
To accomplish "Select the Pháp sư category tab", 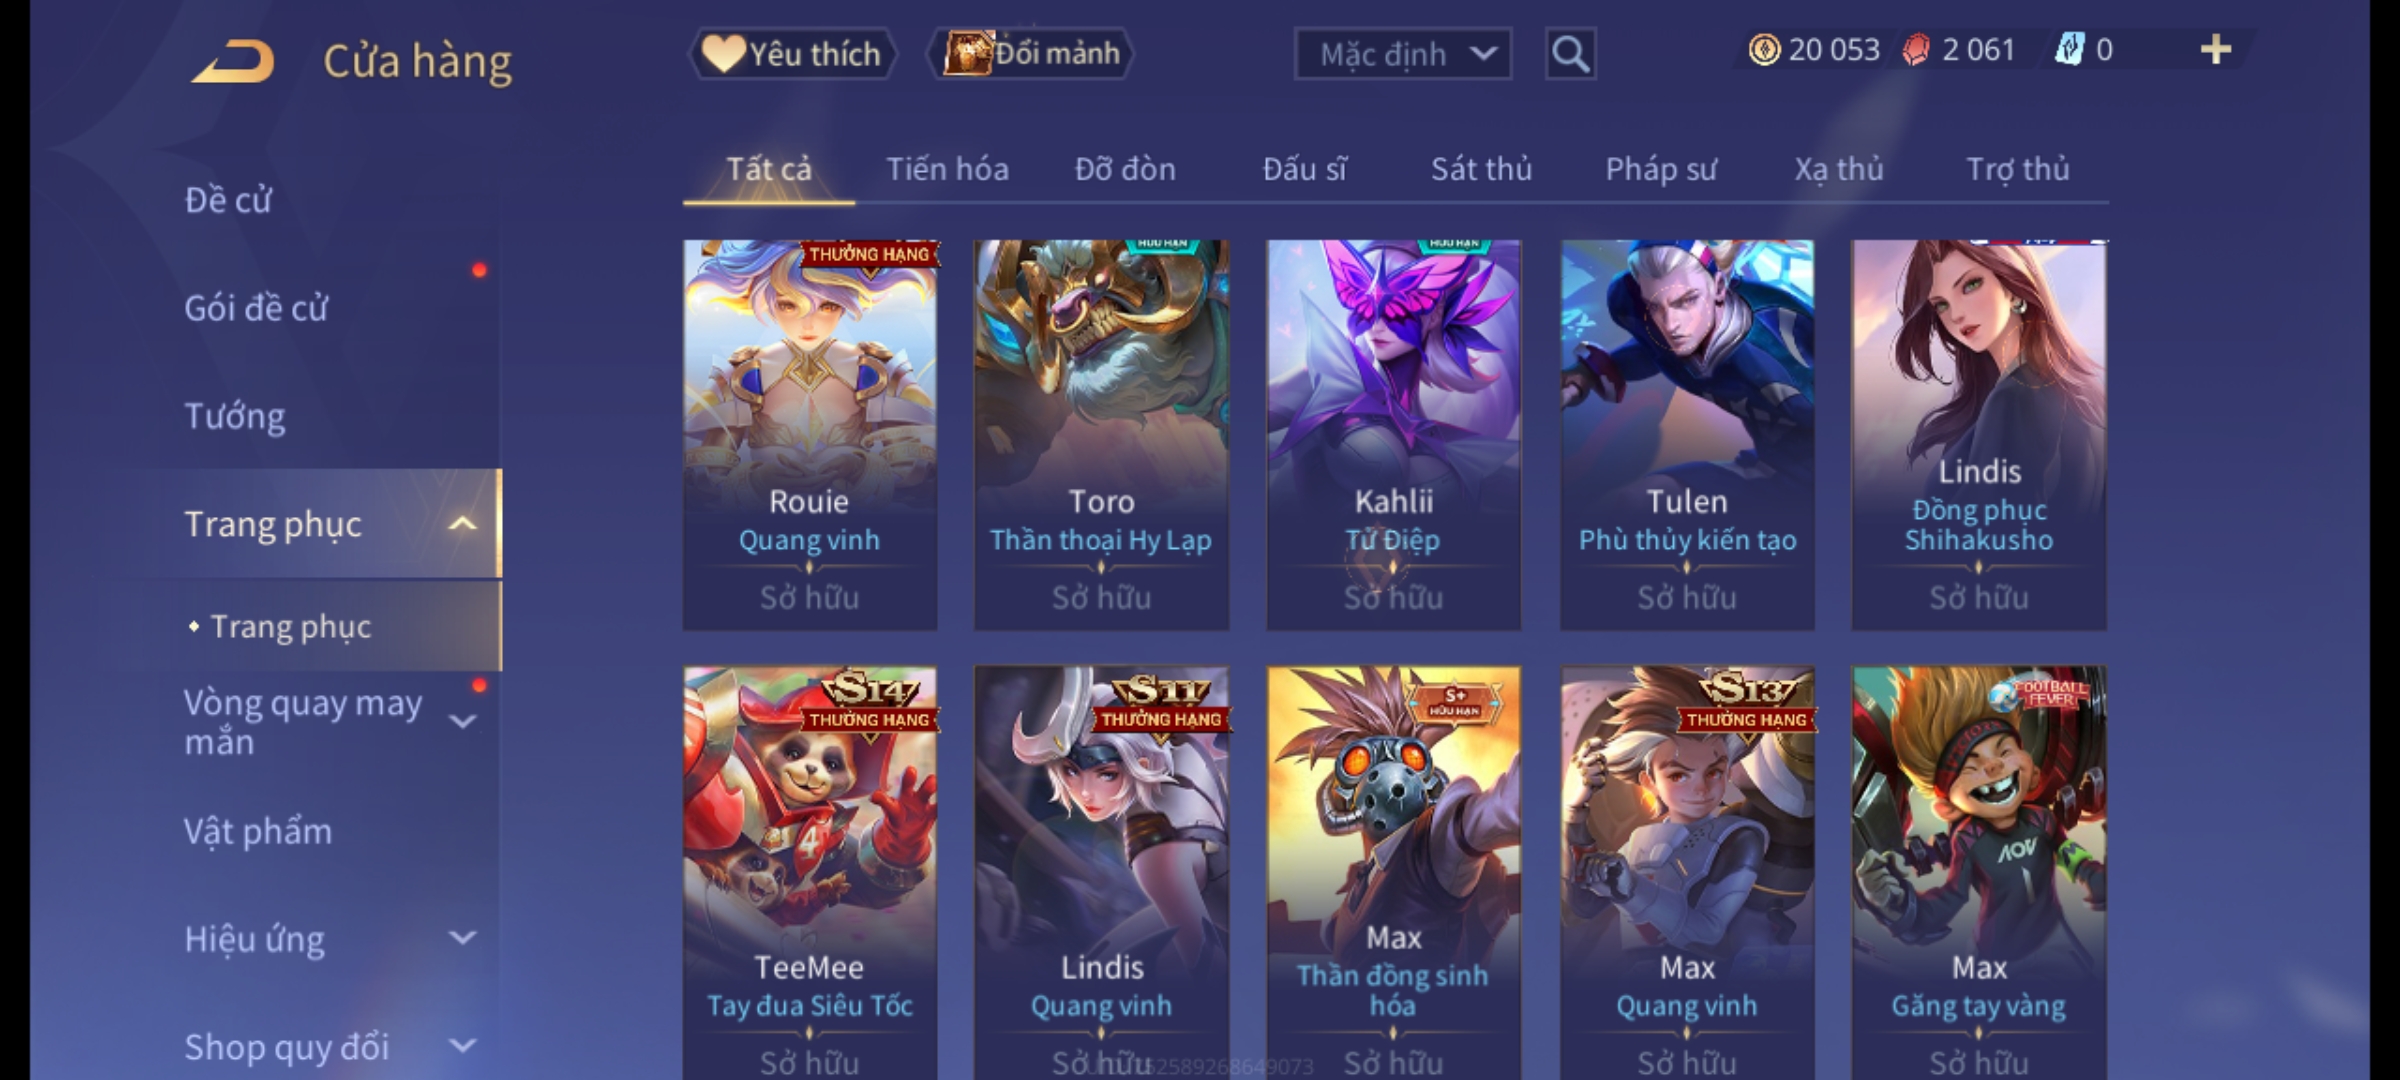I will click(1660, 169).
